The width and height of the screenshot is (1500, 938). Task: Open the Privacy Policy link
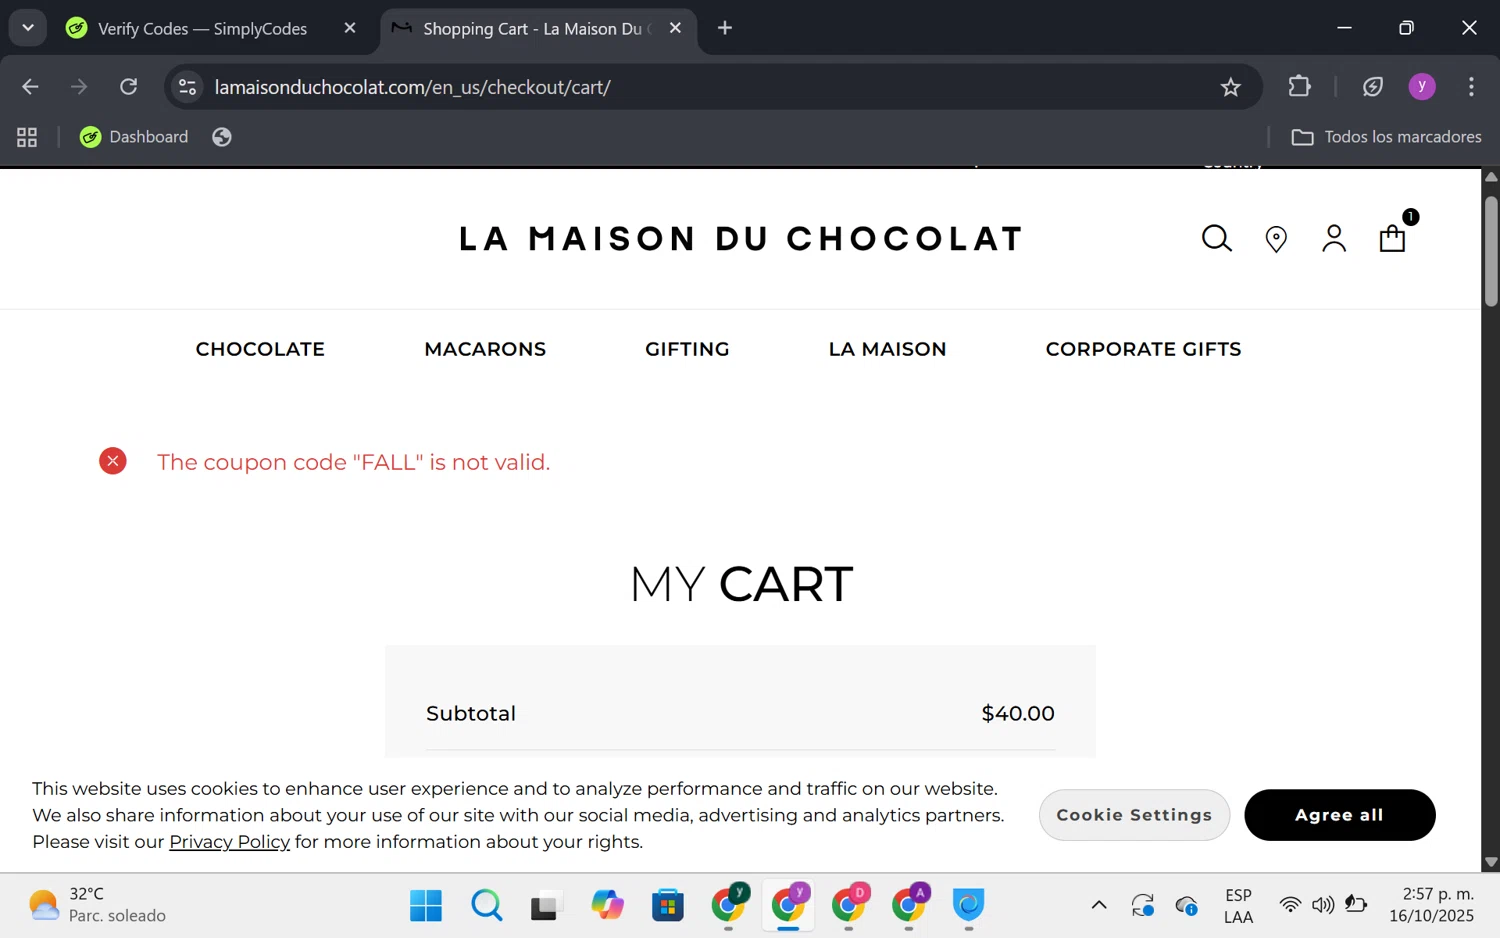229,842
